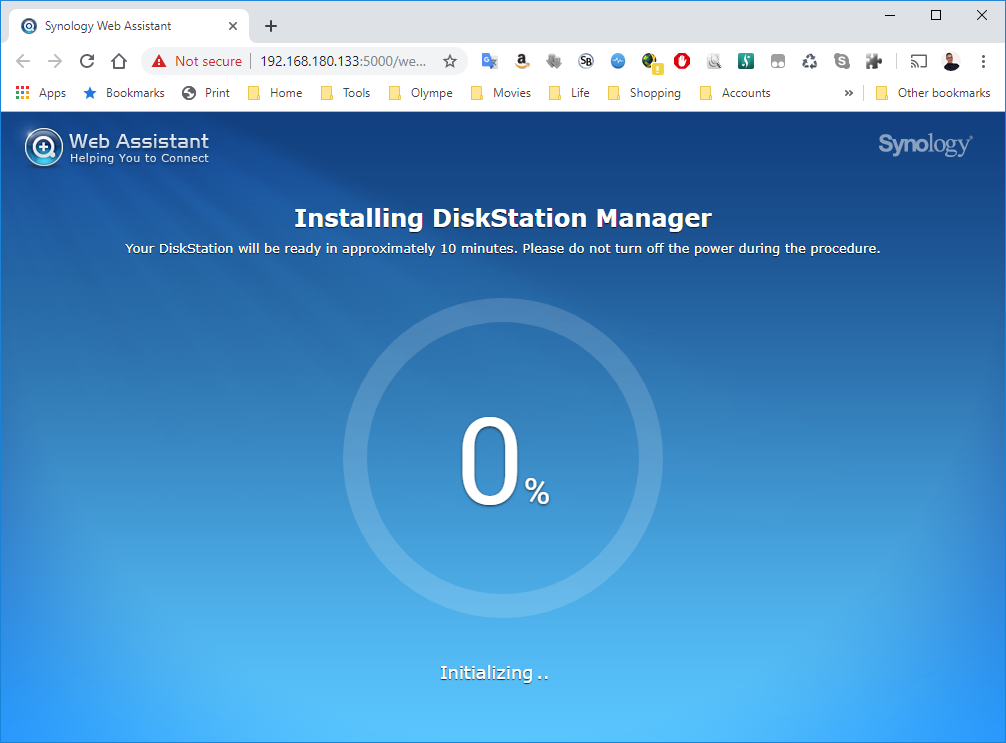Screen dimensions: 1006x743
Task: Click the gray binocular-eyes extension icon
Action: (778, 61)
